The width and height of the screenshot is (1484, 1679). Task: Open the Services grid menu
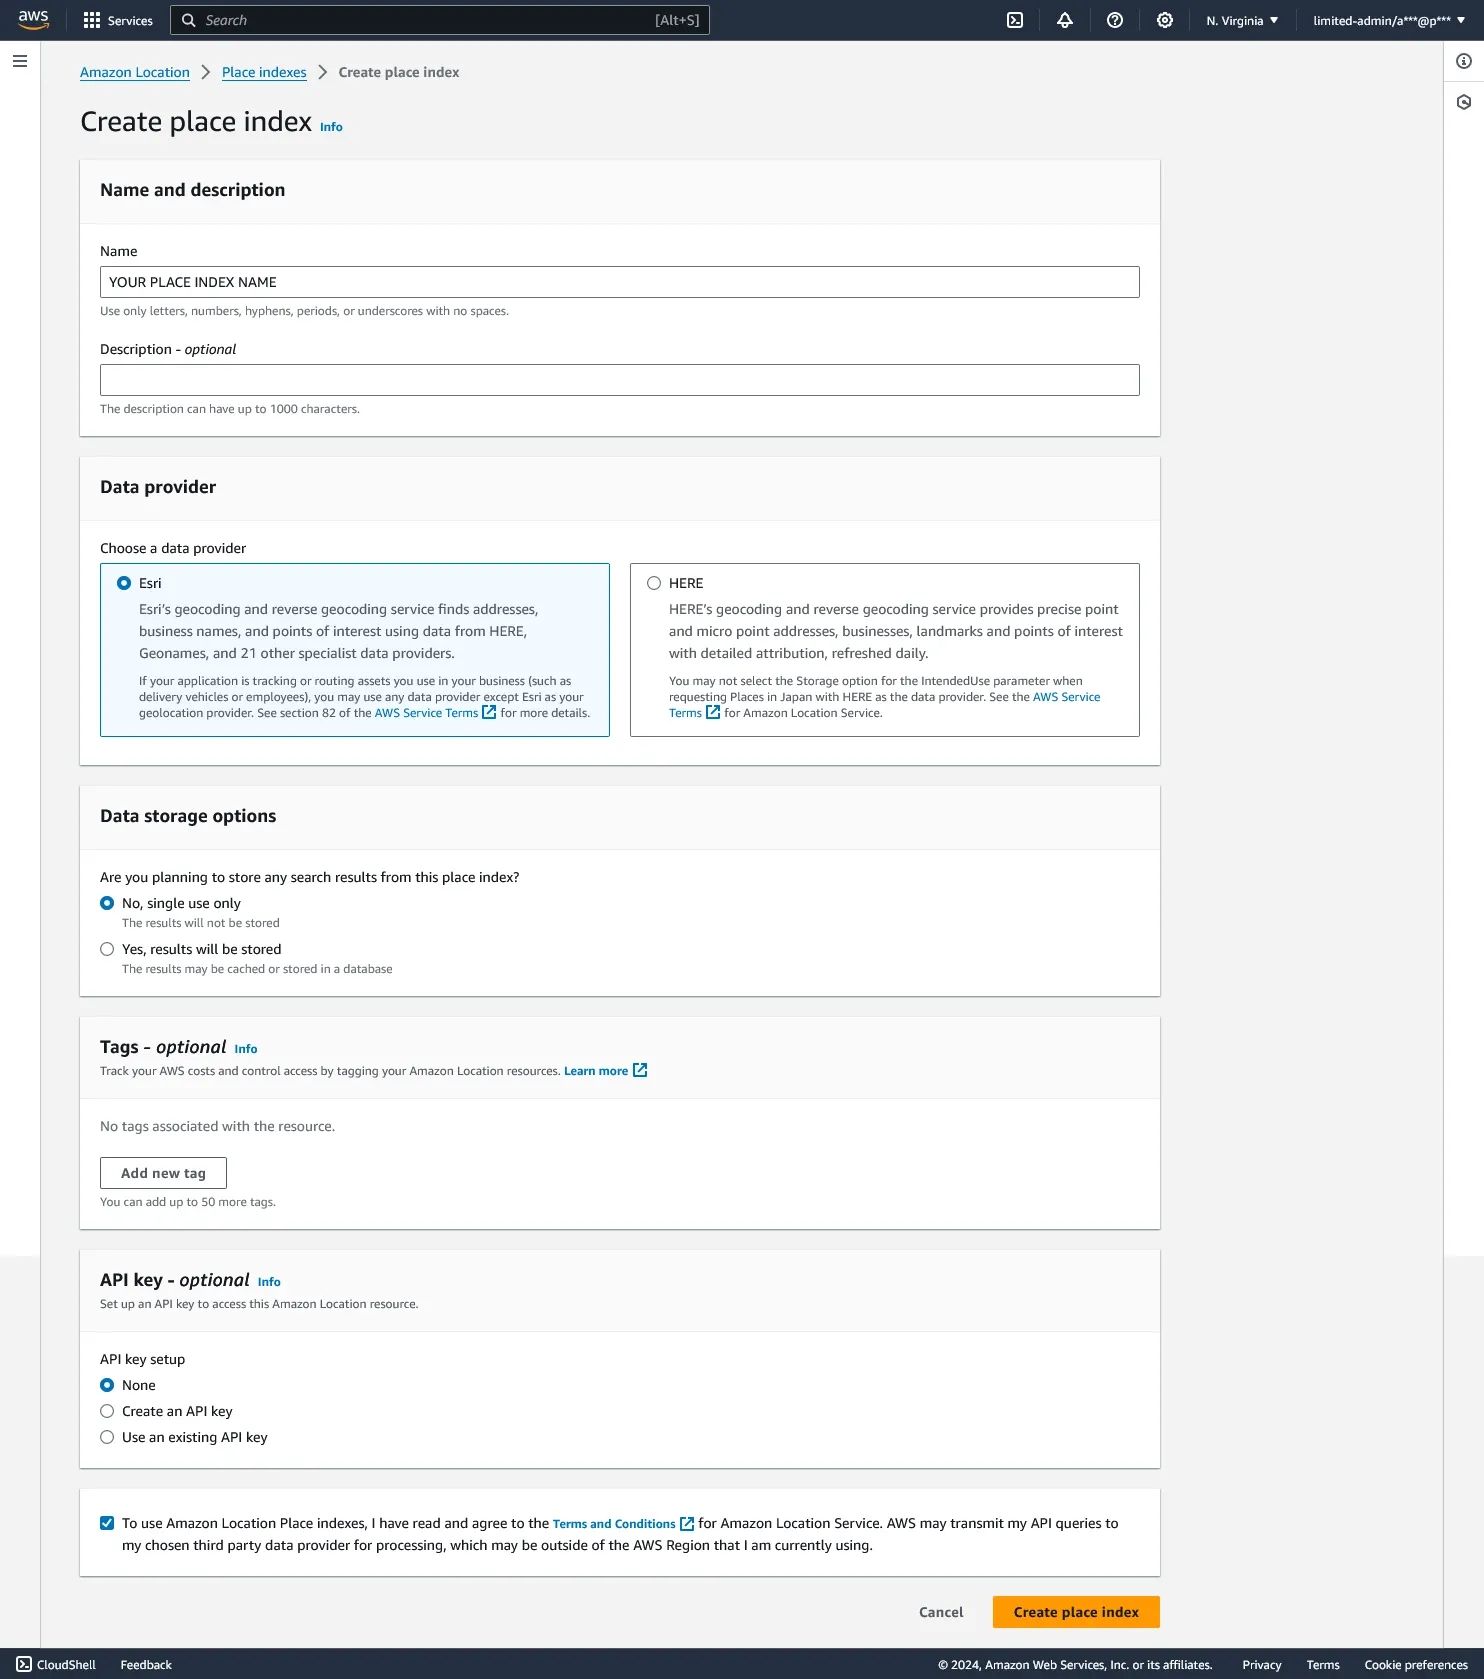(x=92, y=20)
